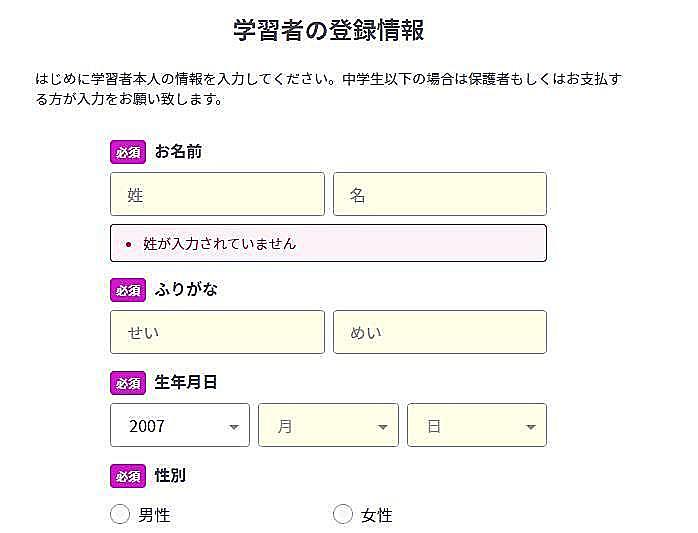Click the 女性 label text

(377, 515)
